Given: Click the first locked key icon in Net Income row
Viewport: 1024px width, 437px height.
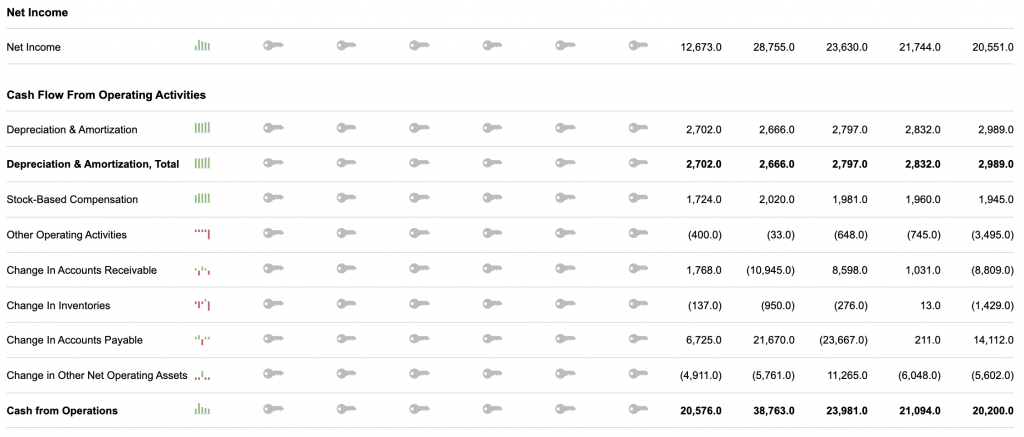Looking at the screenshot, I should pos(274,46).
